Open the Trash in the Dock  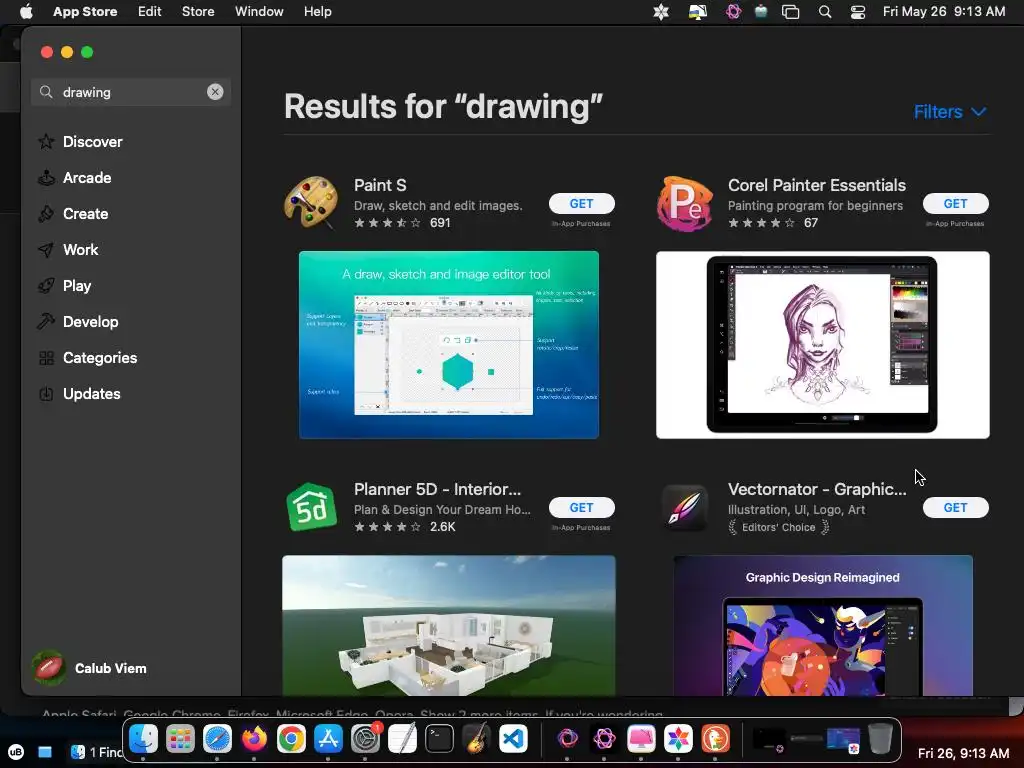pyautogui.click(x=880, y=739)
